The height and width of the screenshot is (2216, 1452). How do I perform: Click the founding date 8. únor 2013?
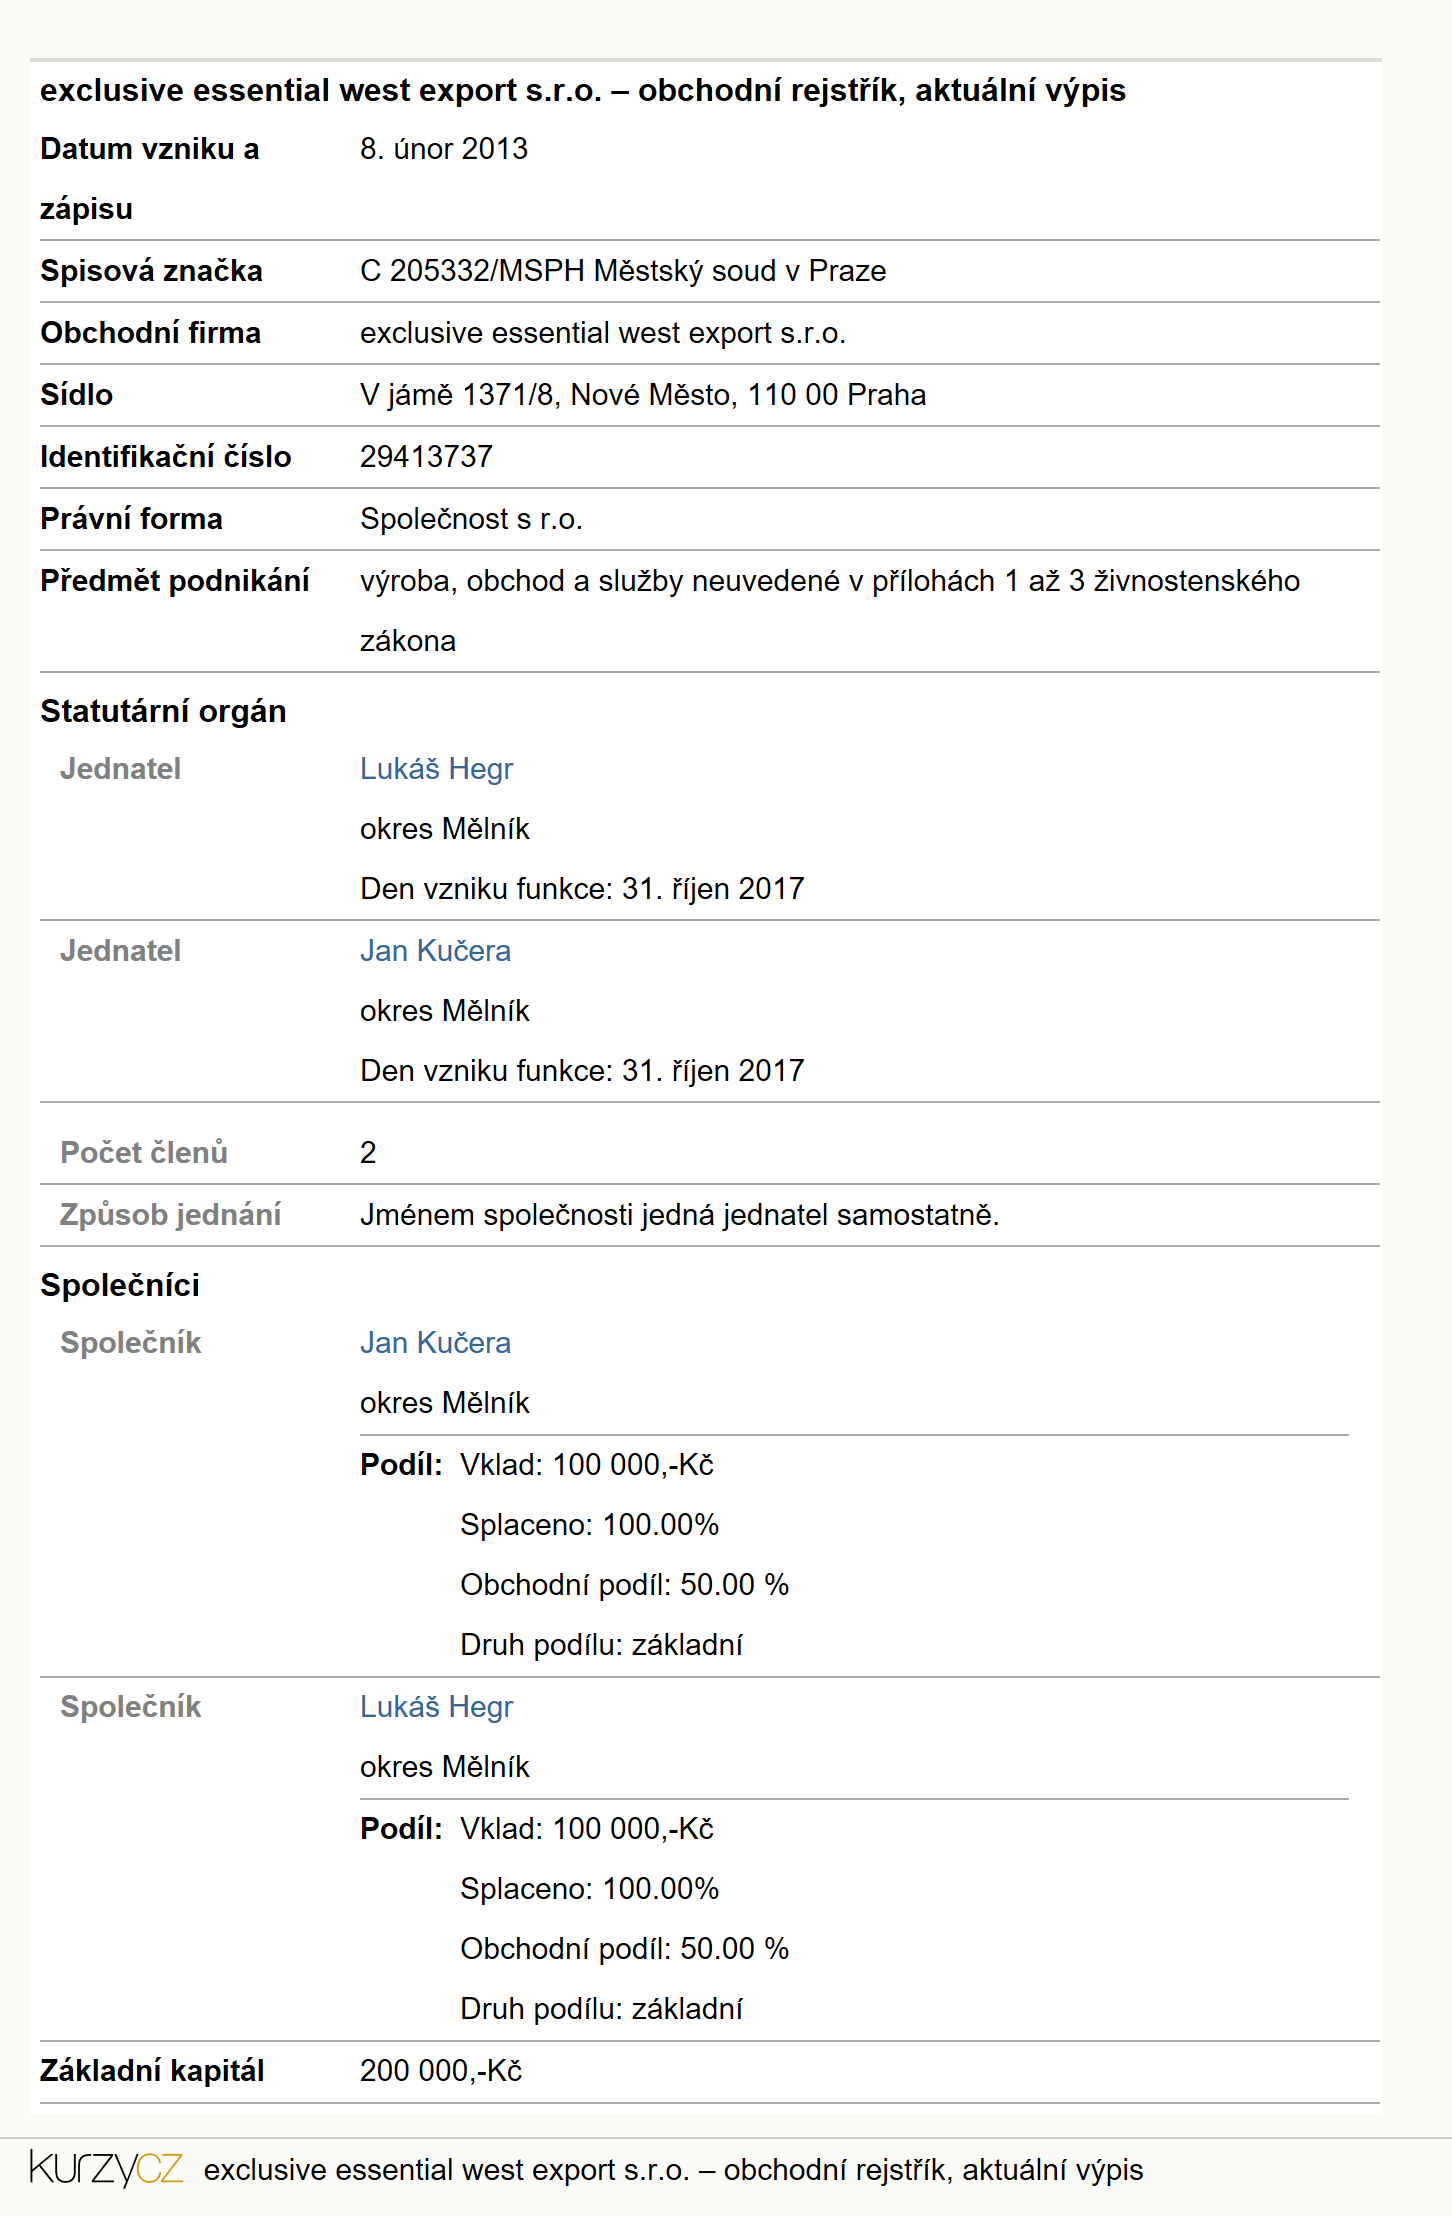click(444, 149)
